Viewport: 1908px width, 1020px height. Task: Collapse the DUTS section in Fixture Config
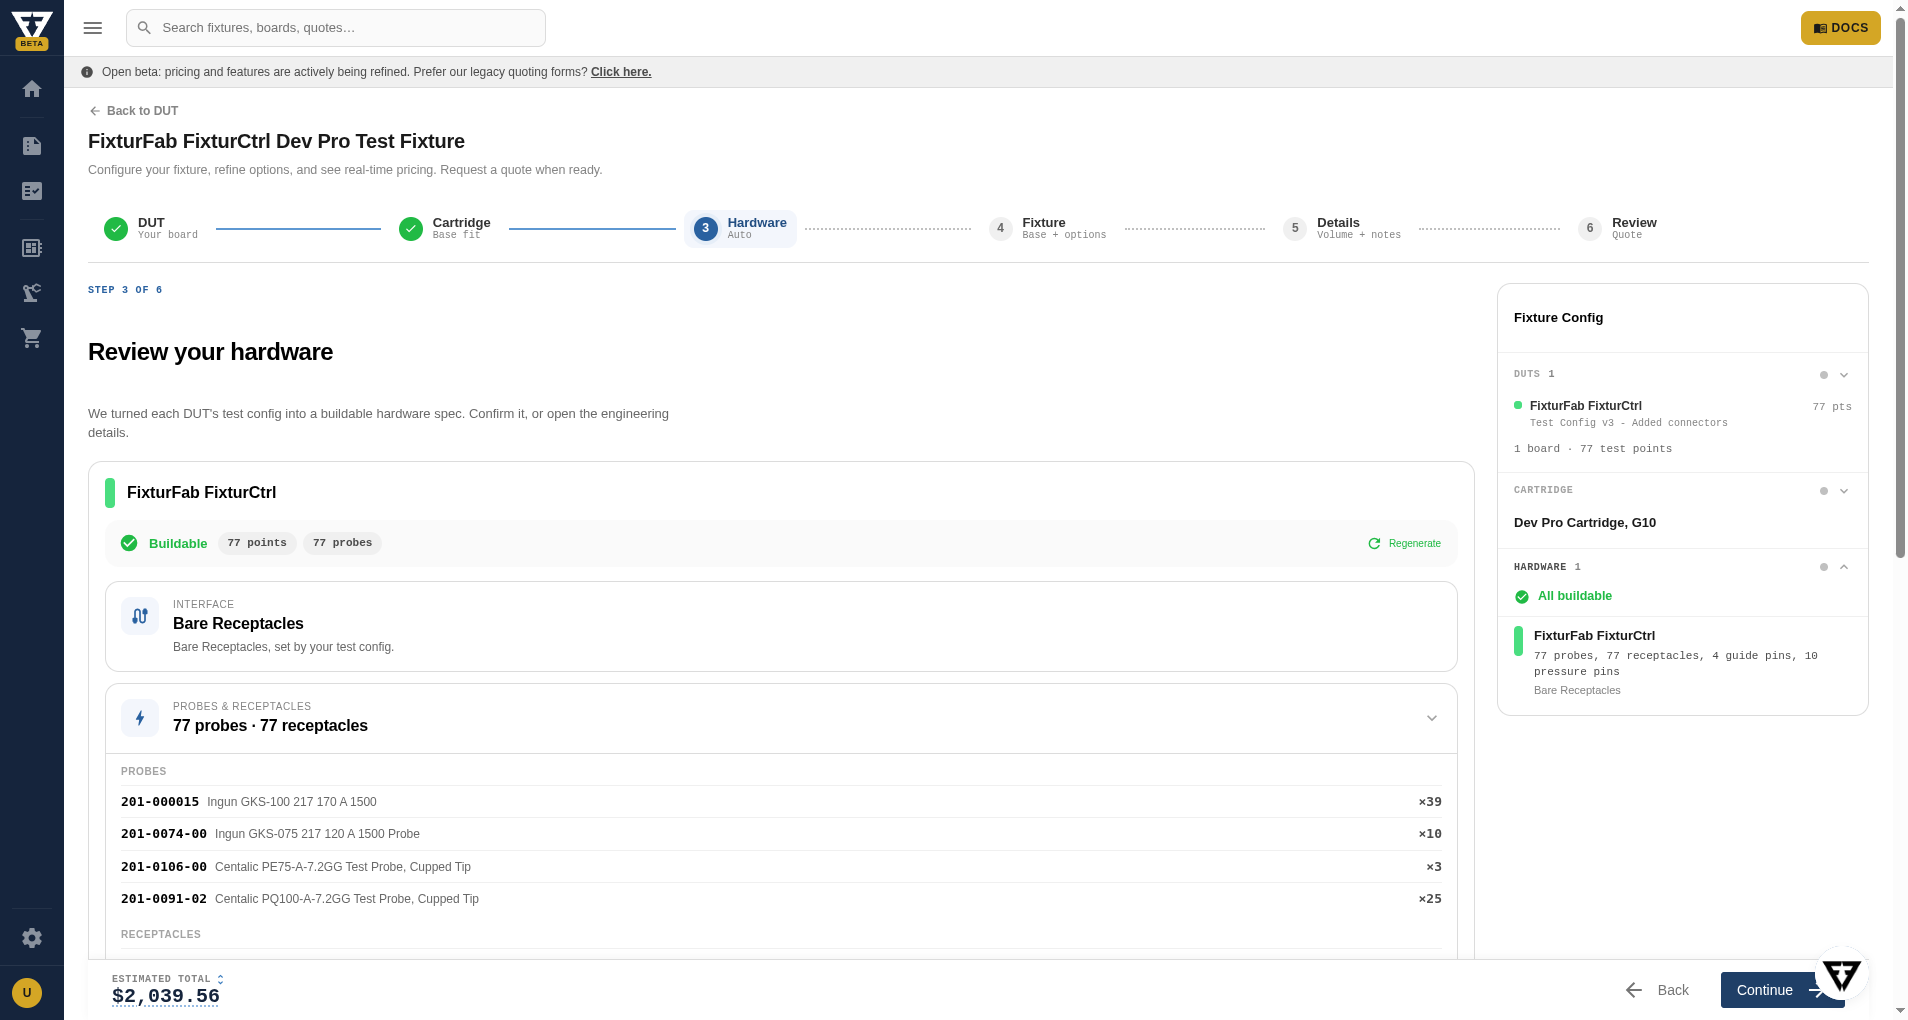(x=1844, y=375)
